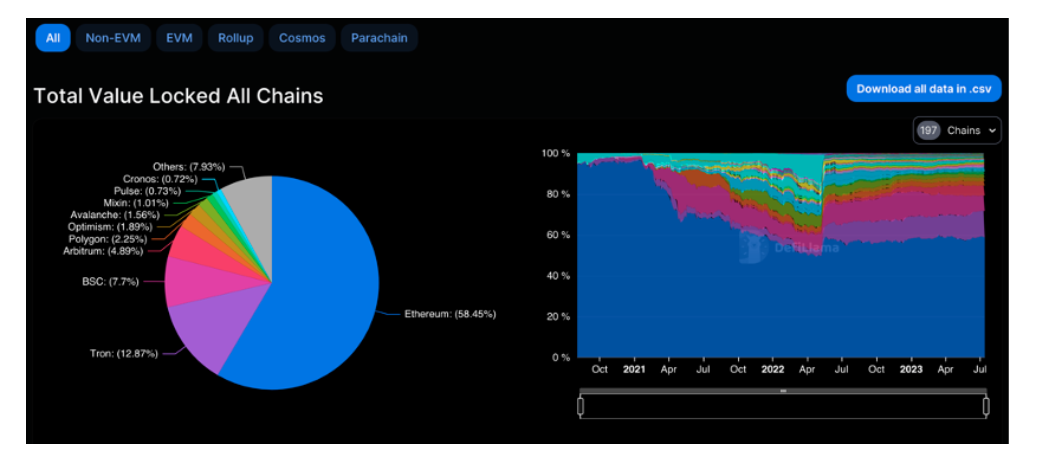Screen dimensions: 1042x460
Task: Select the Parachain filter tab
Action: click(x=379, y=38)
